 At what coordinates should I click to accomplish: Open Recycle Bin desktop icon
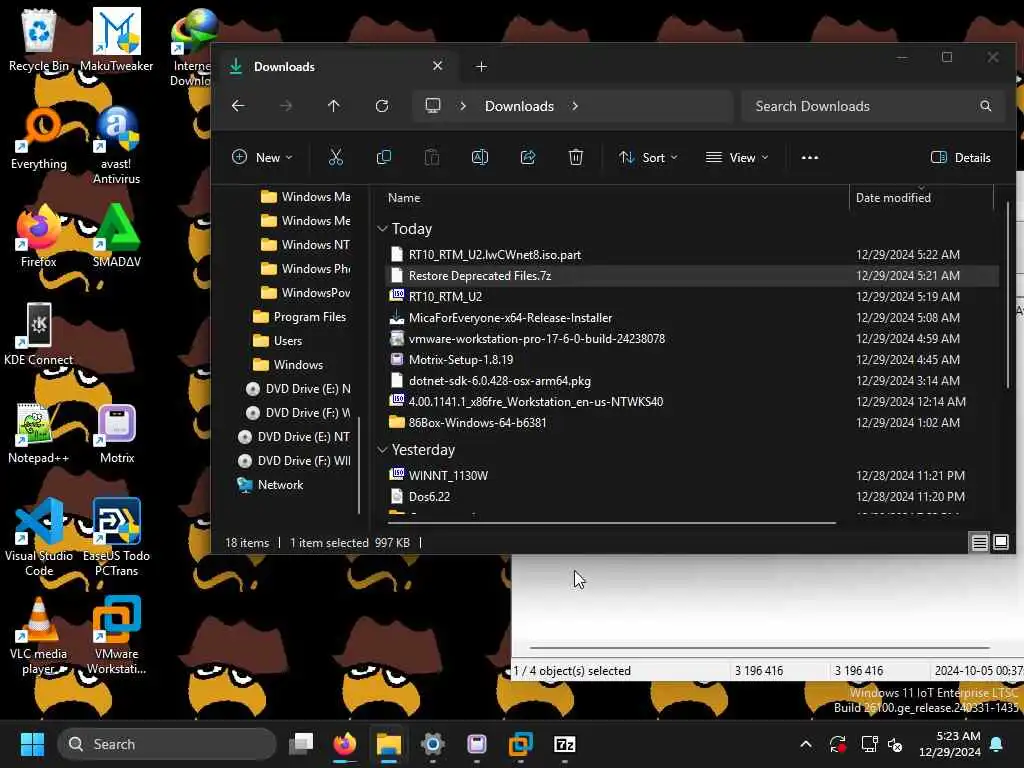click(39, 40)
